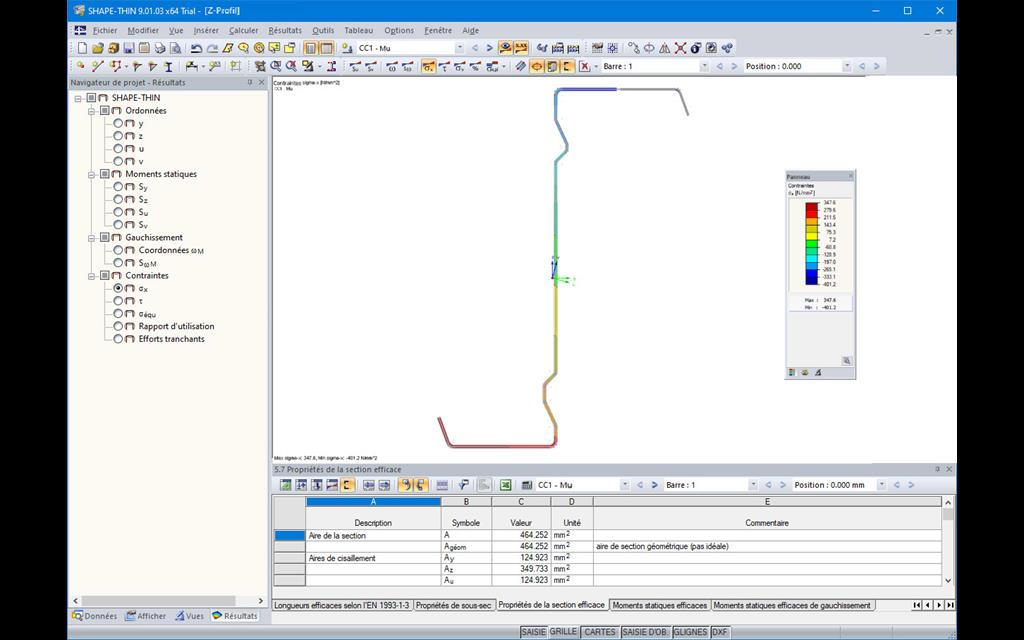
Task: Collapse the Ordonnées tree node
Action: click(92, 111)
